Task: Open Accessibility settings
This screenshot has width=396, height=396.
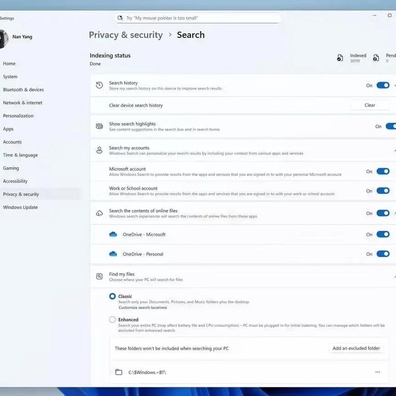Action: click(15, 181)
